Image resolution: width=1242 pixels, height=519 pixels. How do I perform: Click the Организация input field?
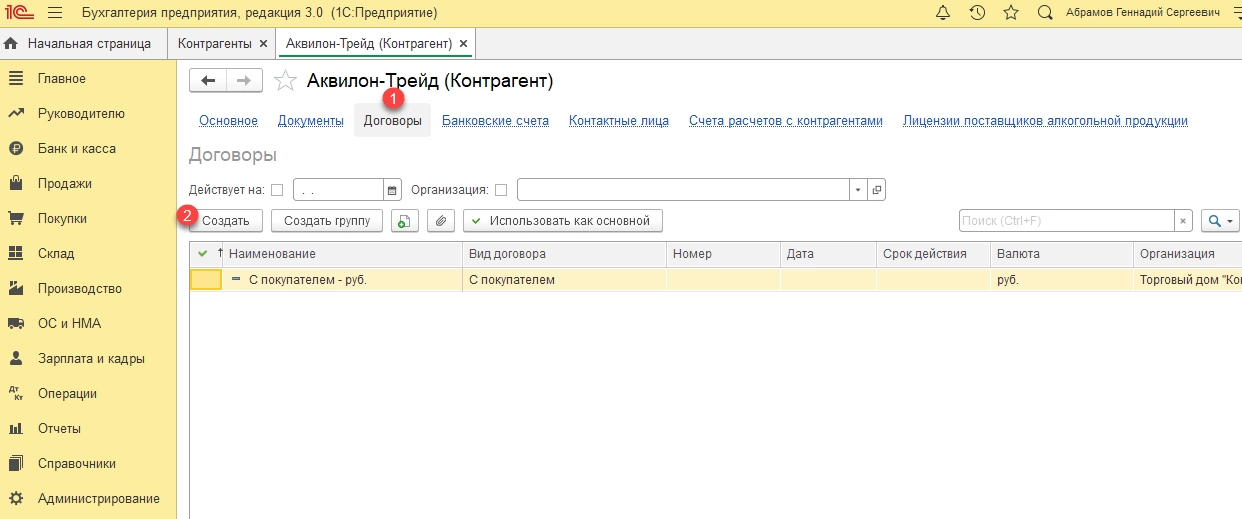pos(683,190)
